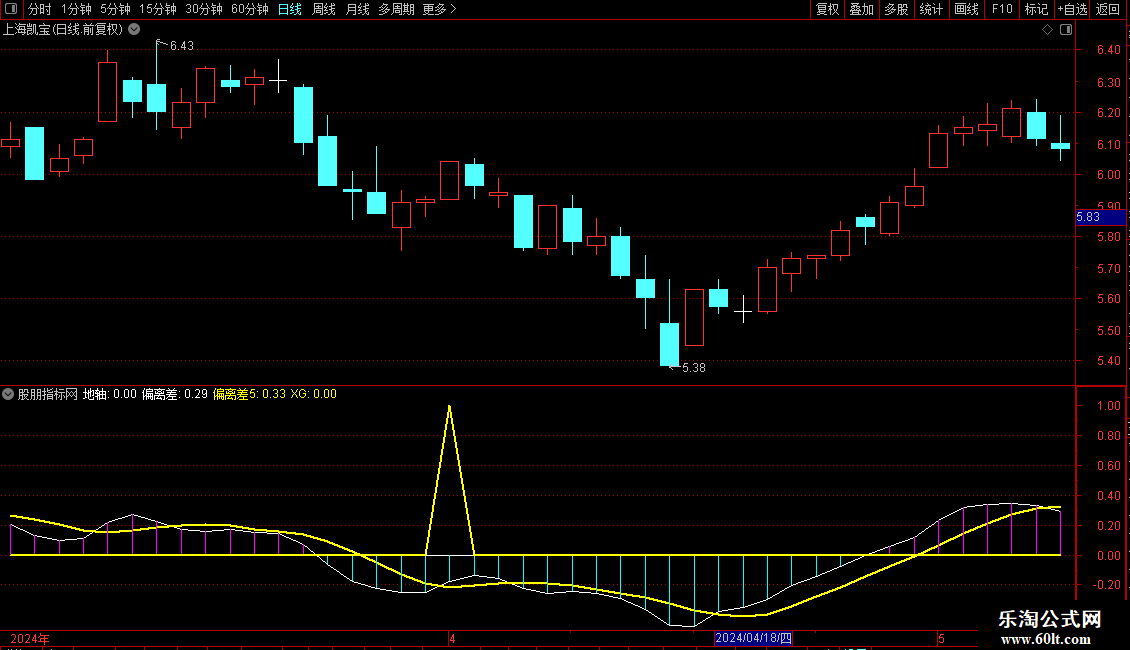Click the month 4 marker on time axis
Image resolution: width=1130 pixels, height=650 pixels.
tap(452, 638)
